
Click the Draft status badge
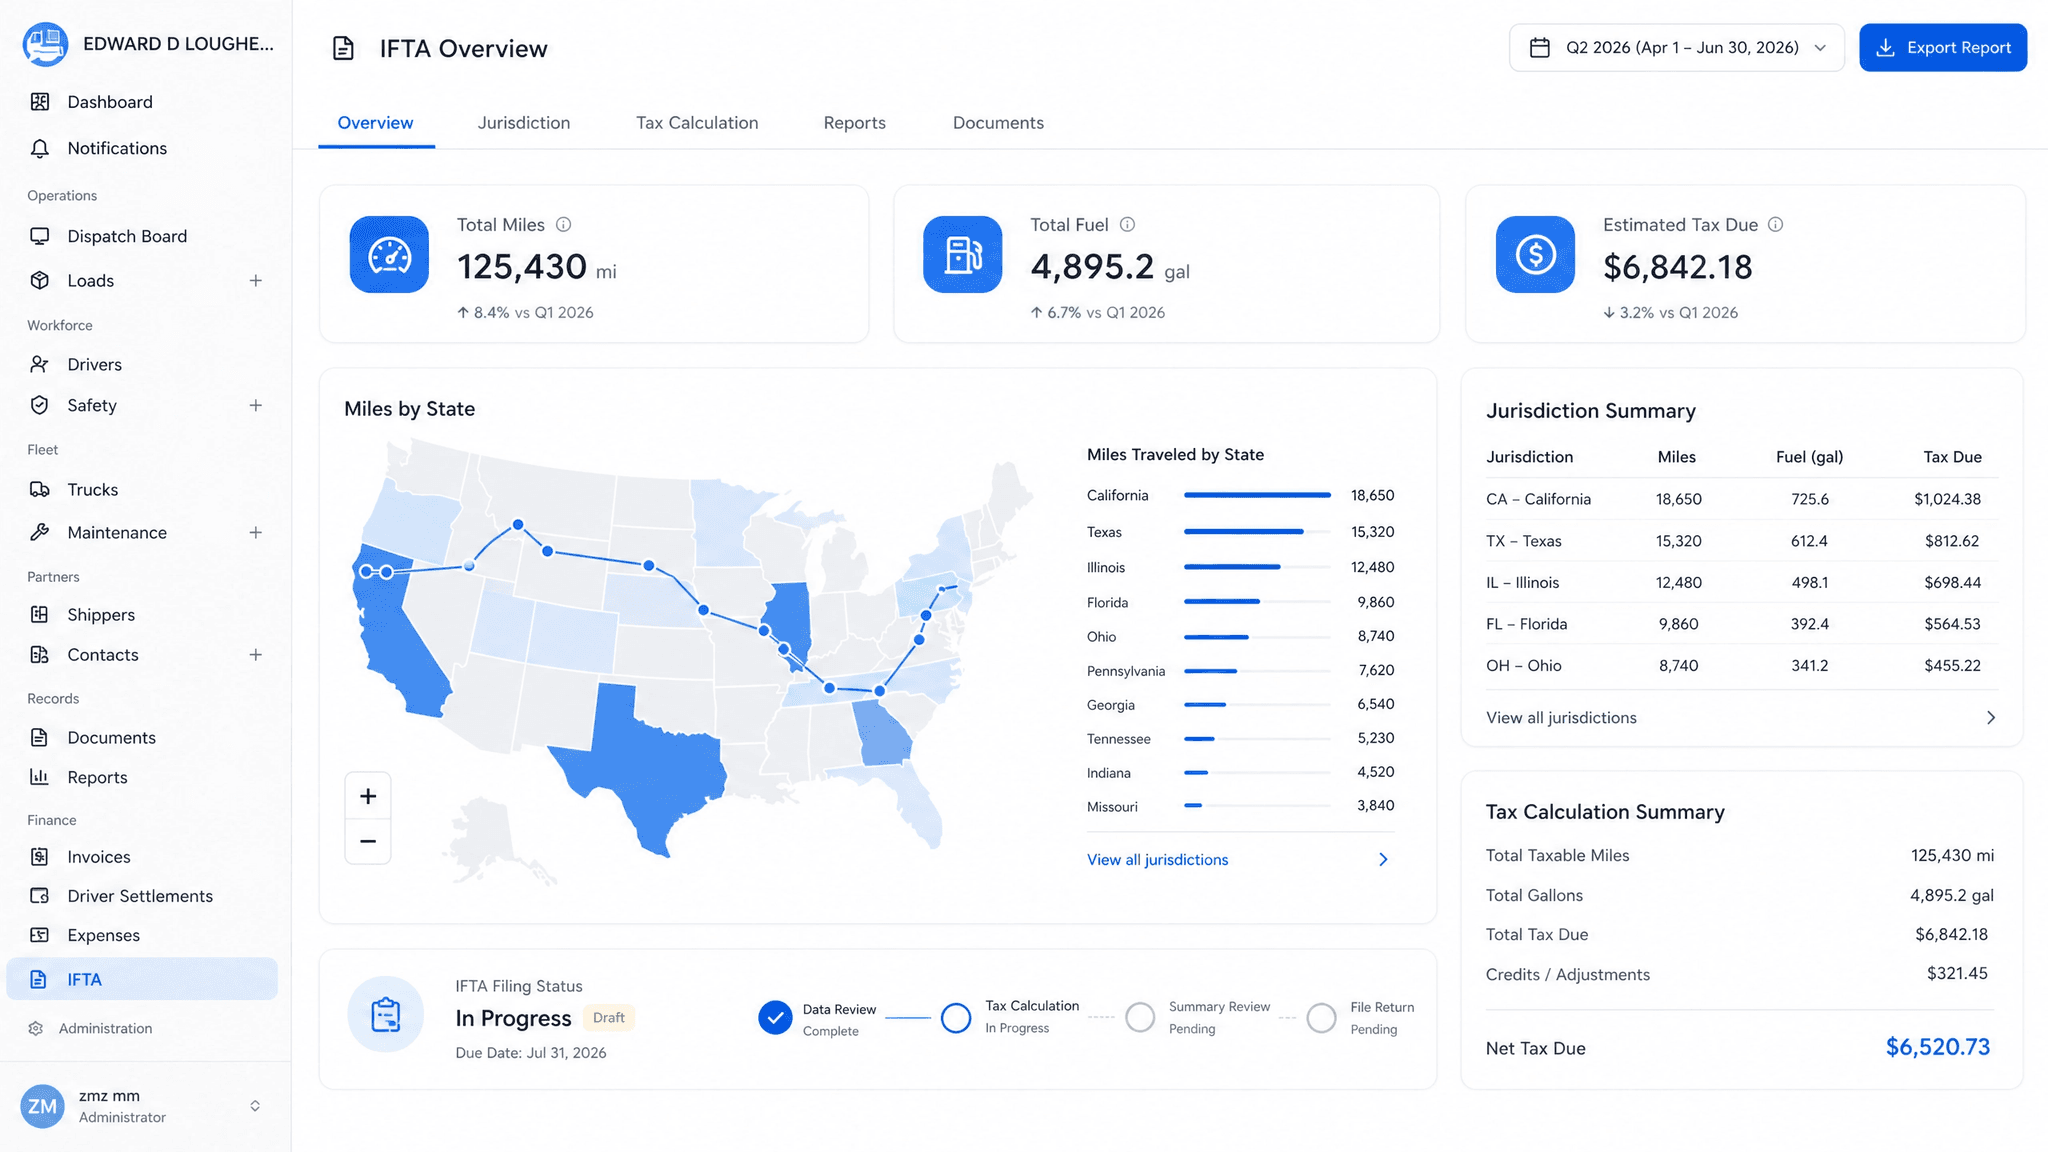coord(608,1018)
